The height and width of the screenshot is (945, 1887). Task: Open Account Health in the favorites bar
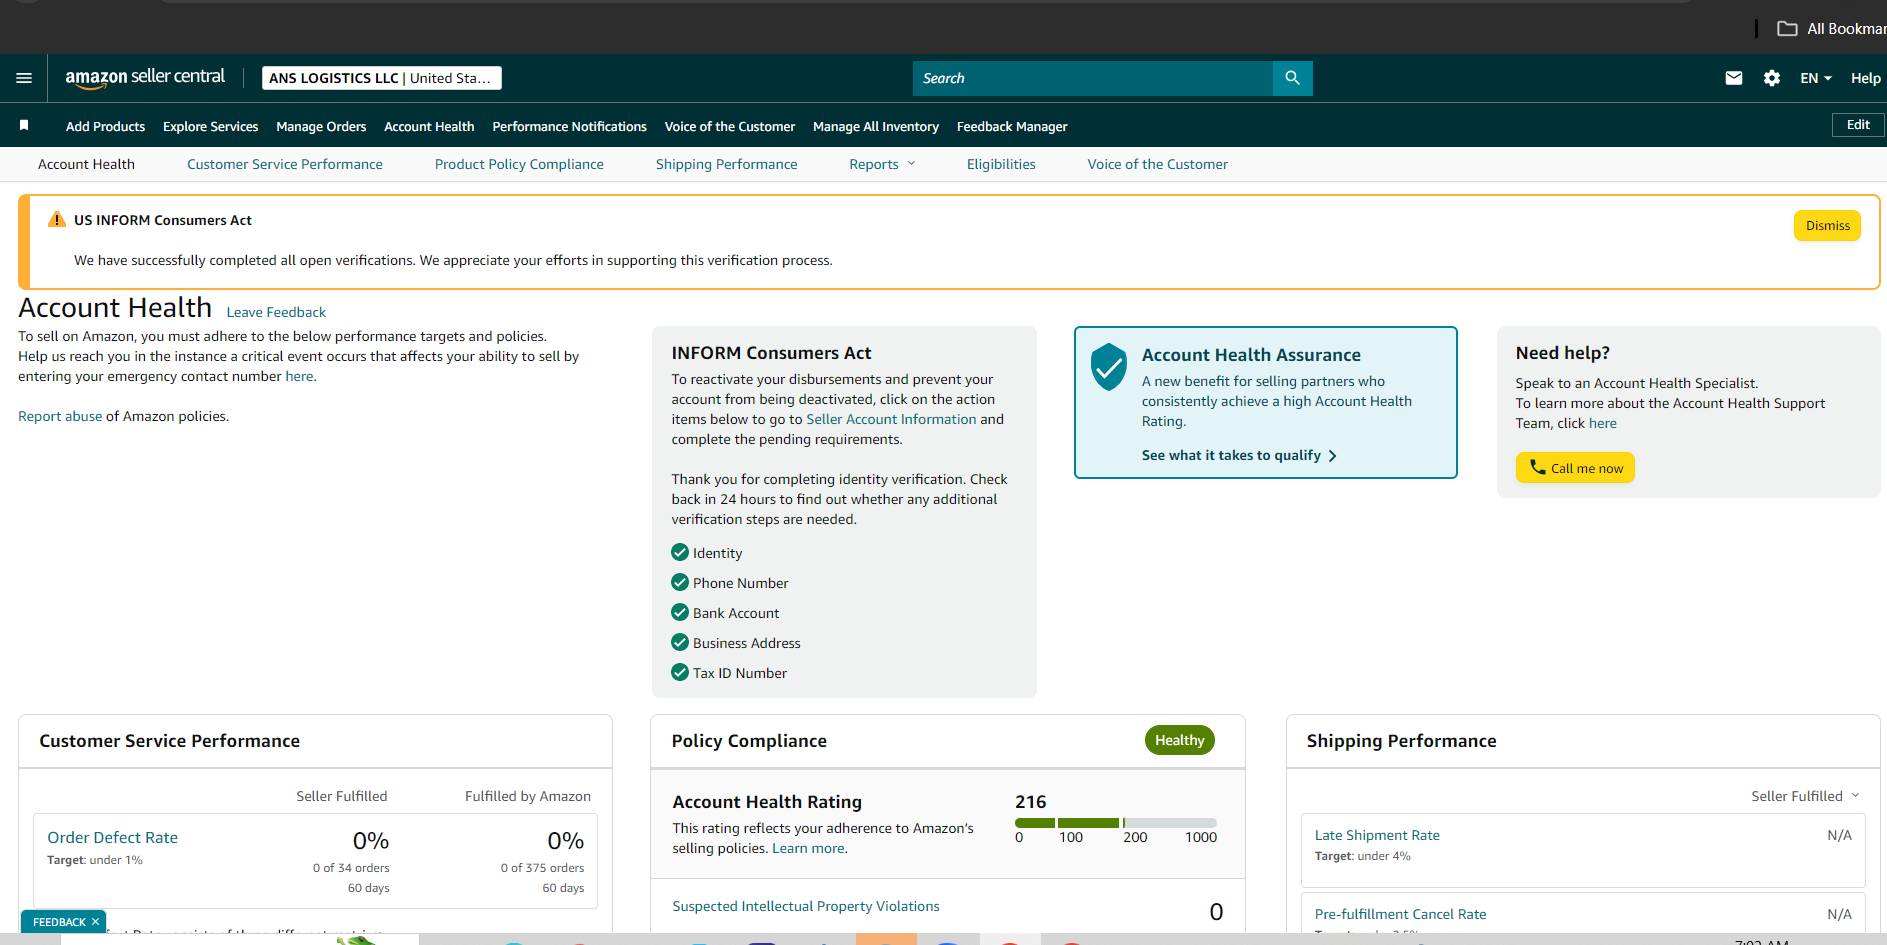pos(429,126)
